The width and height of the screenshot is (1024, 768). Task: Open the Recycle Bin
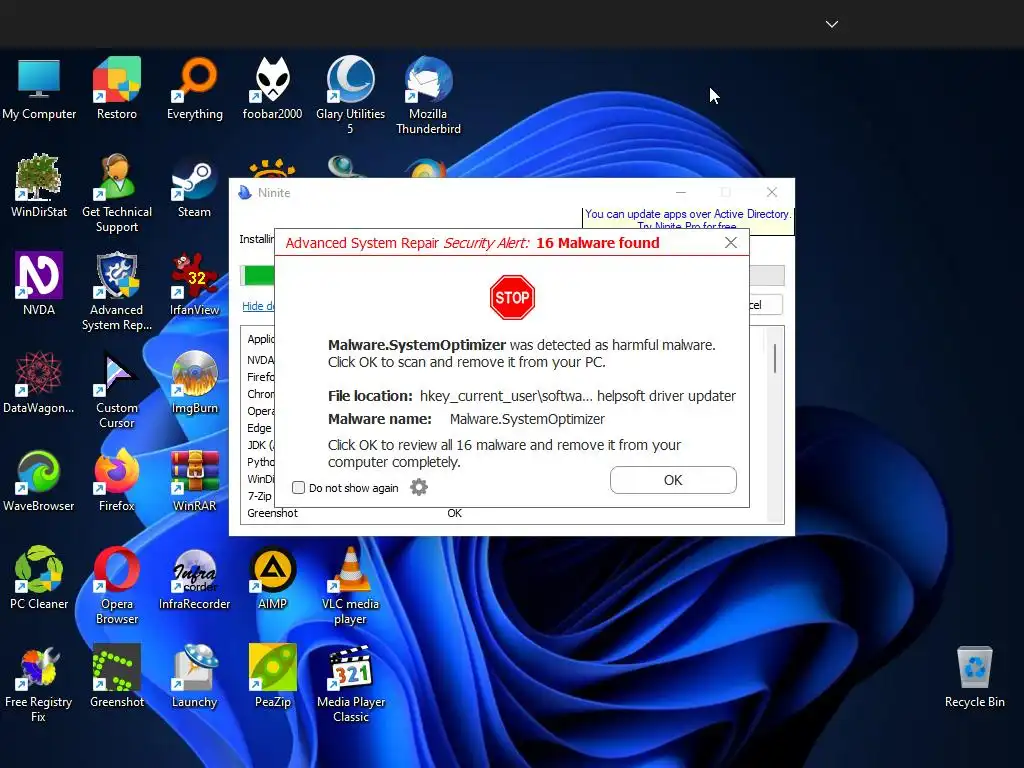[x=974, y=677]
